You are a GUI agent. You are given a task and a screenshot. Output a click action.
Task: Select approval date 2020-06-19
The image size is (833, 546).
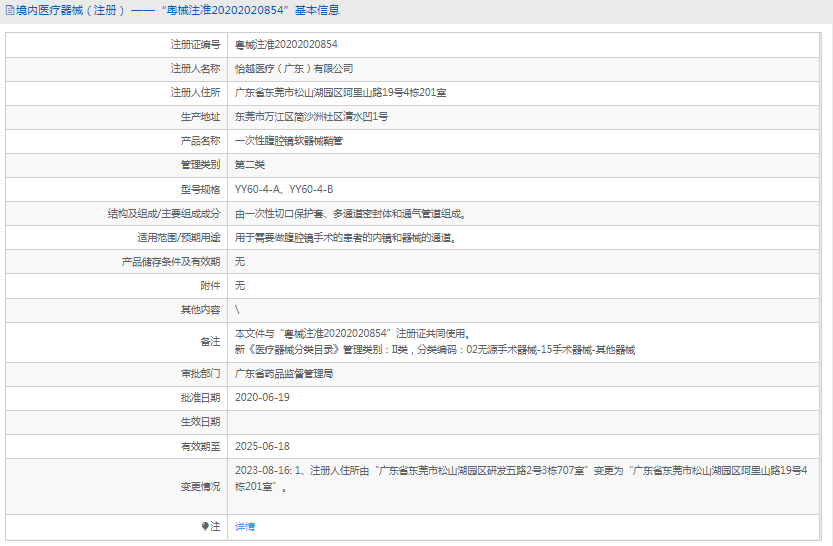[262, 398]
